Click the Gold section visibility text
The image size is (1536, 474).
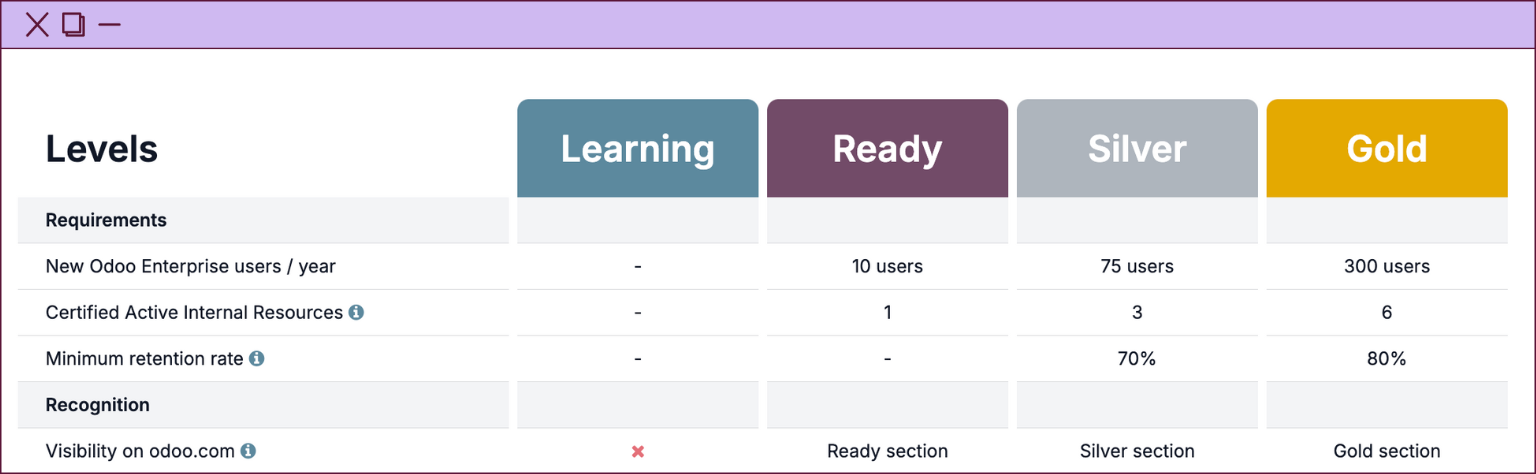pyautogui.click(x=1386, y=451)
